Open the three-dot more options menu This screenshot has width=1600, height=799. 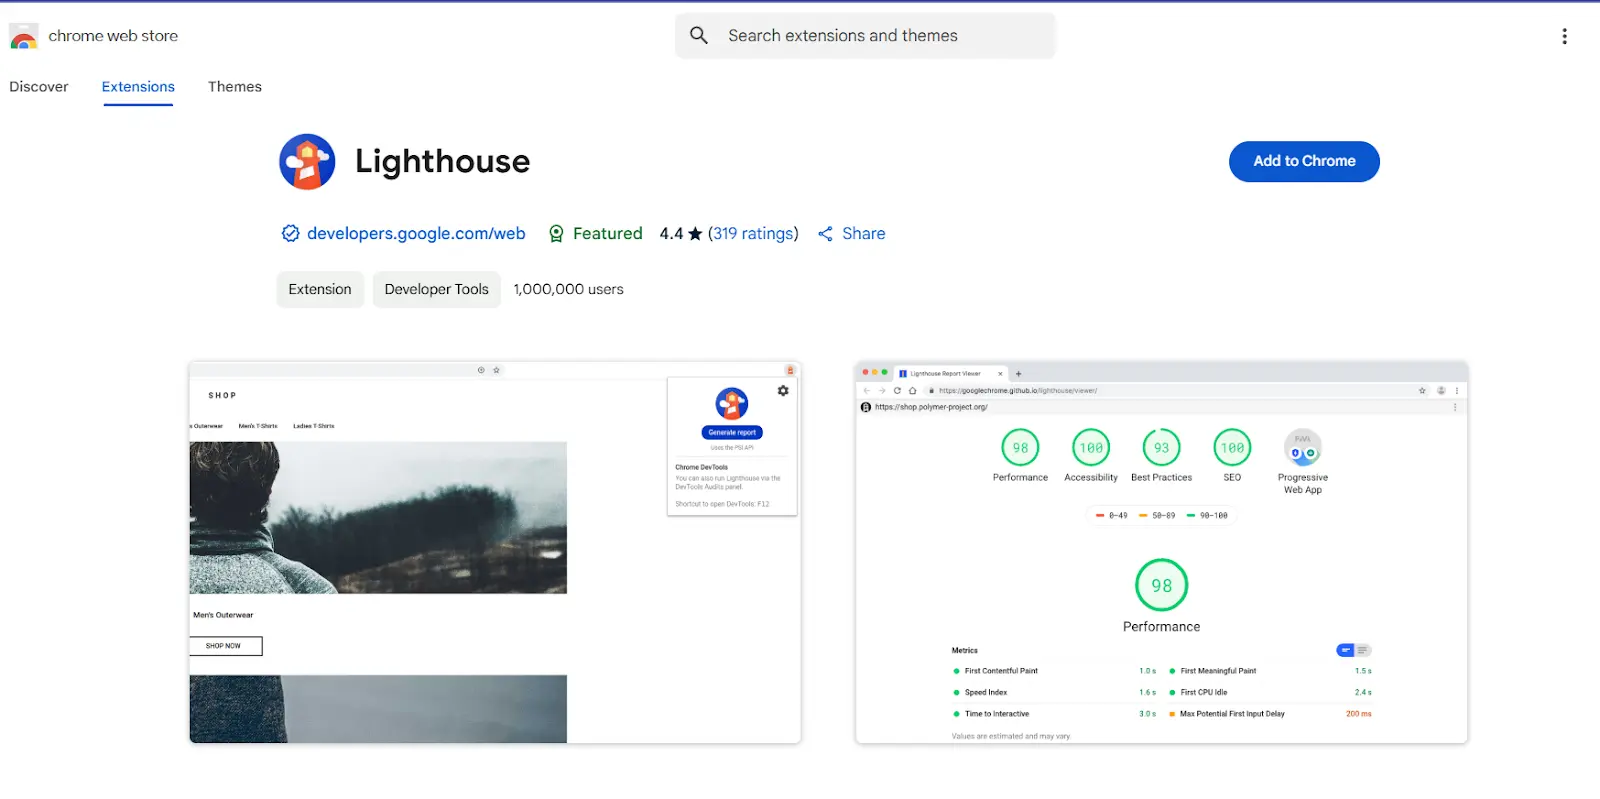click(x=1564, y=36)
